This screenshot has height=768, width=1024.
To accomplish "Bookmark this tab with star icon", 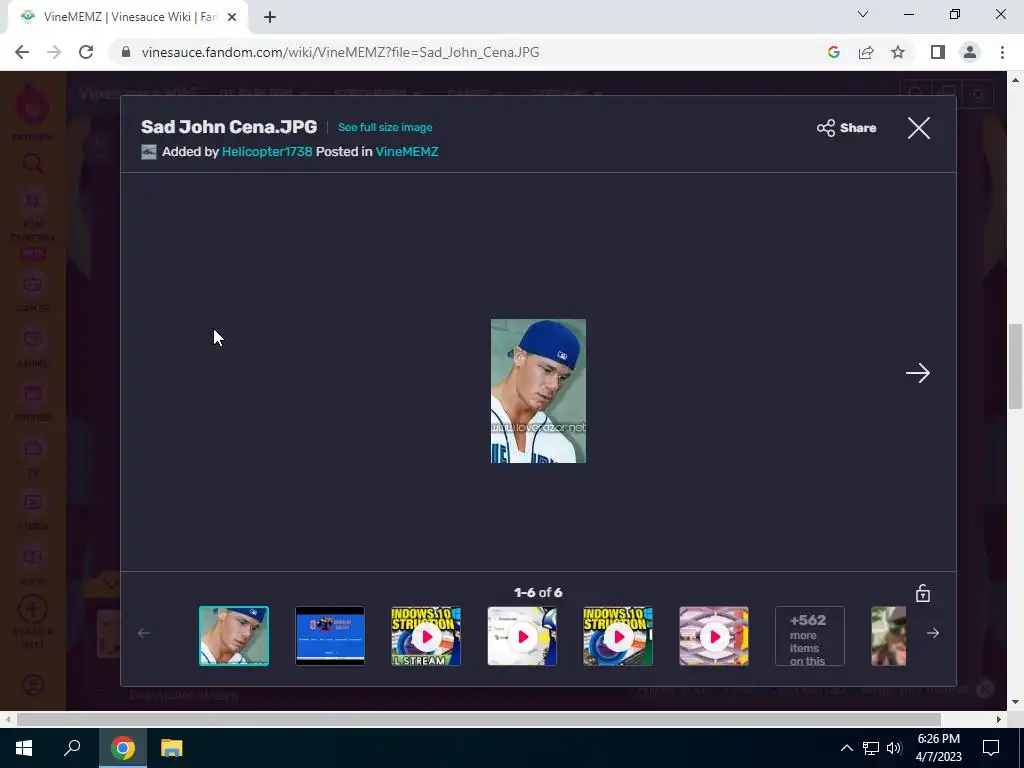I will pos(898,52).
